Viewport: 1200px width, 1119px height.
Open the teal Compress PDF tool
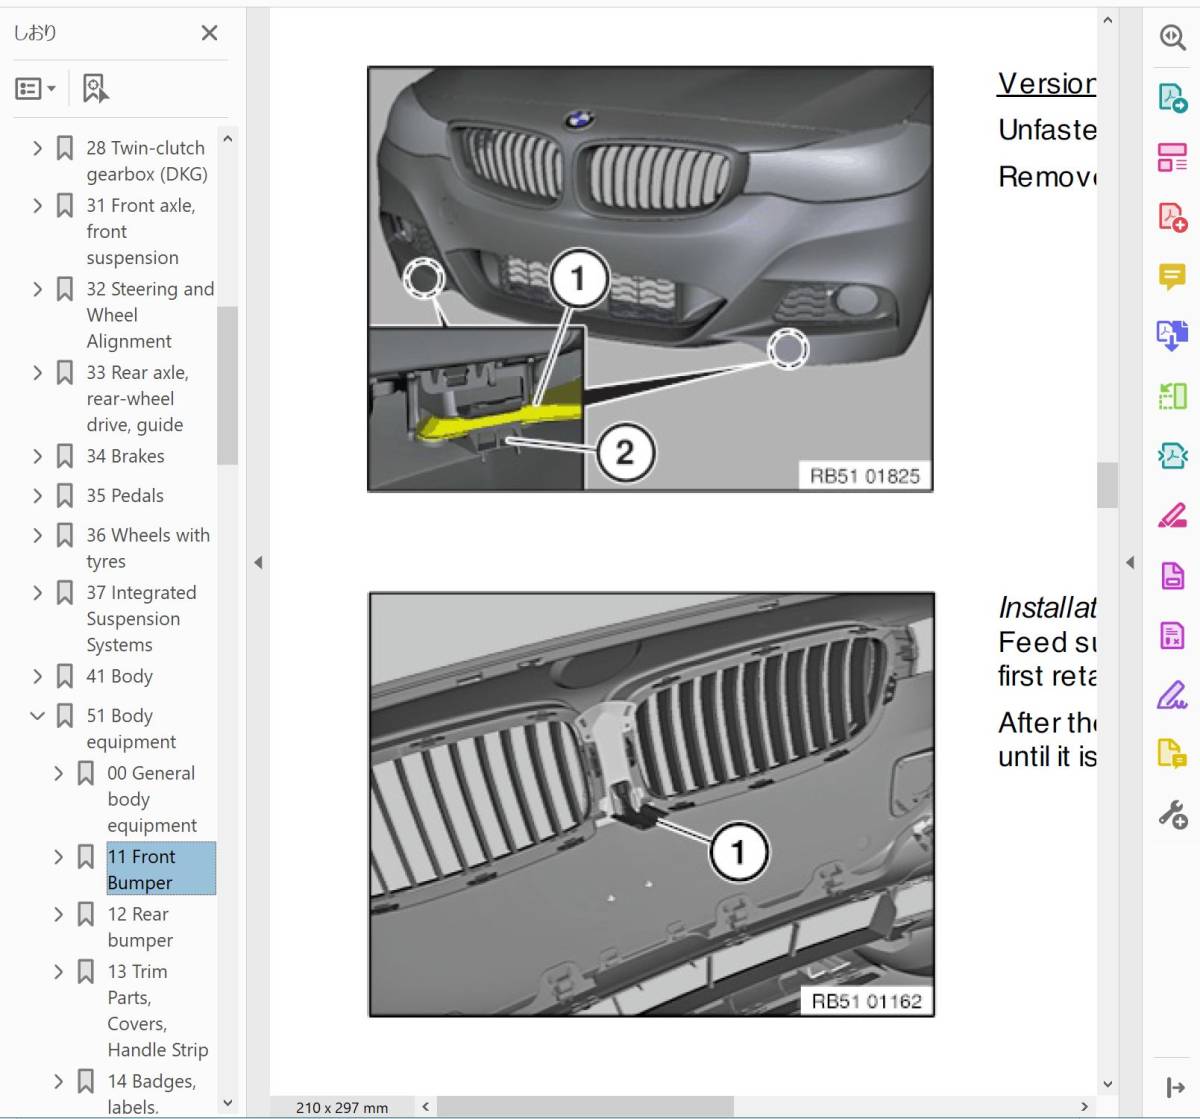[1172, 456]
